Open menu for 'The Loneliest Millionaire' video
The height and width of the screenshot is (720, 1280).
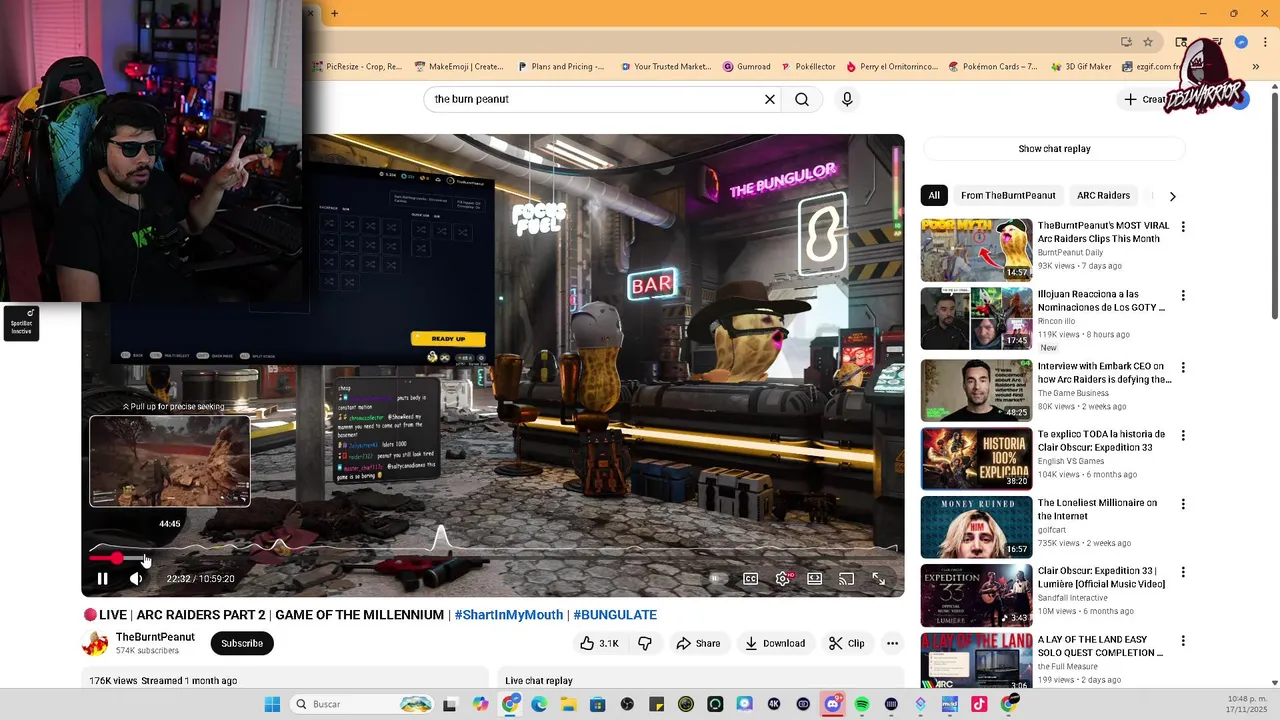pos(1183,505)
